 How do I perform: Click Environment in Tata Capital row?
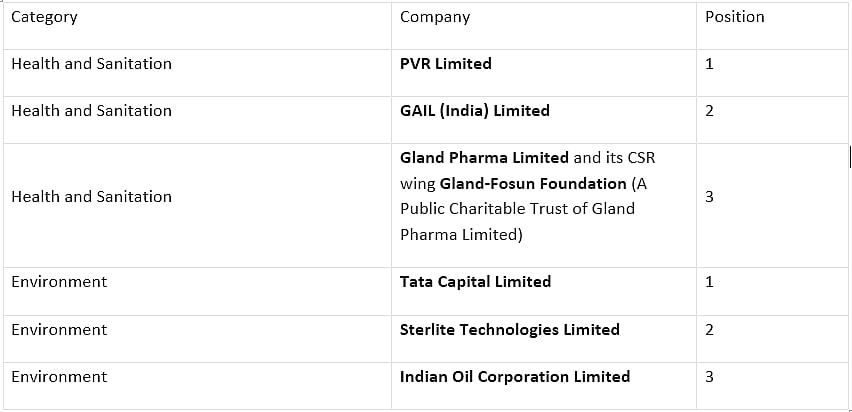[59, 282]
